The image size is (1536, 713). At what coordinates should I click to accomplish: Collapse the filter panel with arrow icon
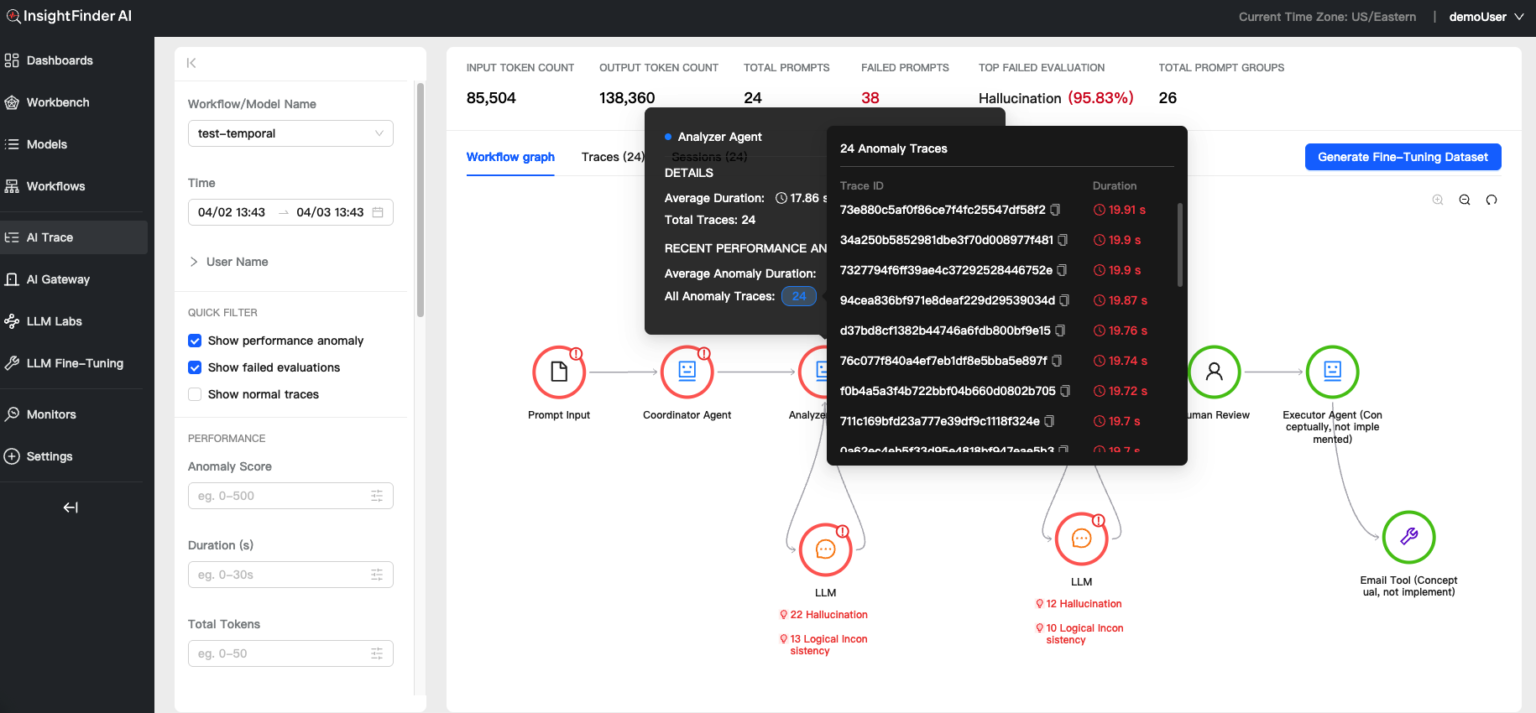tap(192, 63)
